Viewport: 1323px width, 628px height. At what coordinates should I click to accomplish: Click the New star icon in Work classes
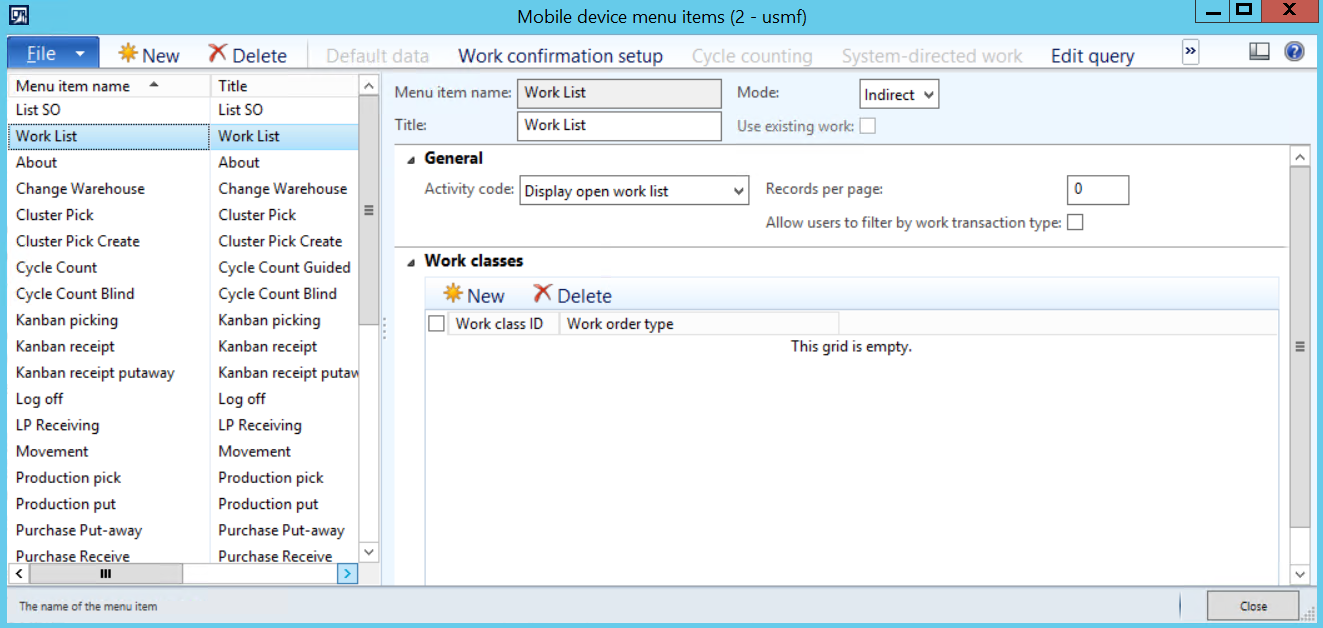tap(454, 294)
